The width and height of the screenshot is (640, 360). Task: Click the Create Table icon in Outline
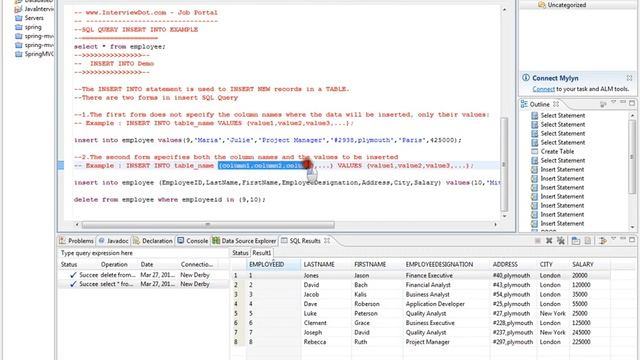pyautogui.click(x=534, y=151)
